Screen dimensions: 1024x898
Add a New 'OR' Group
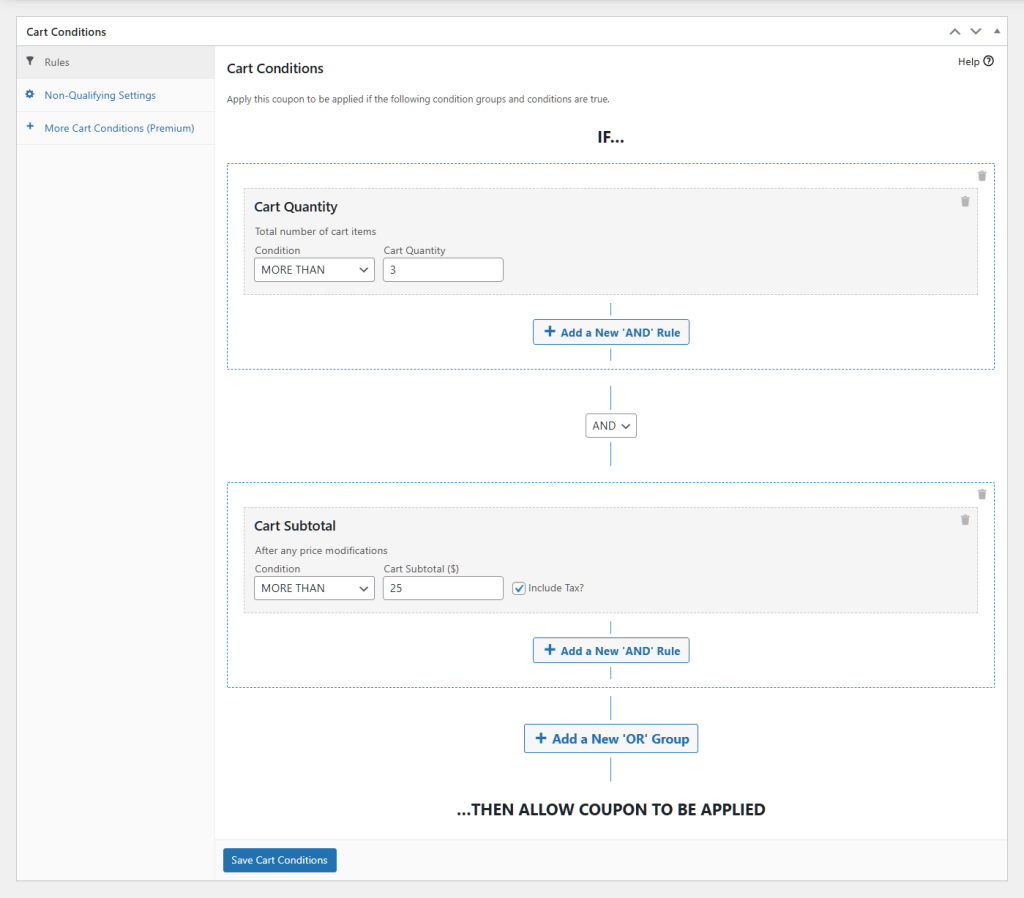pos(611,738)
